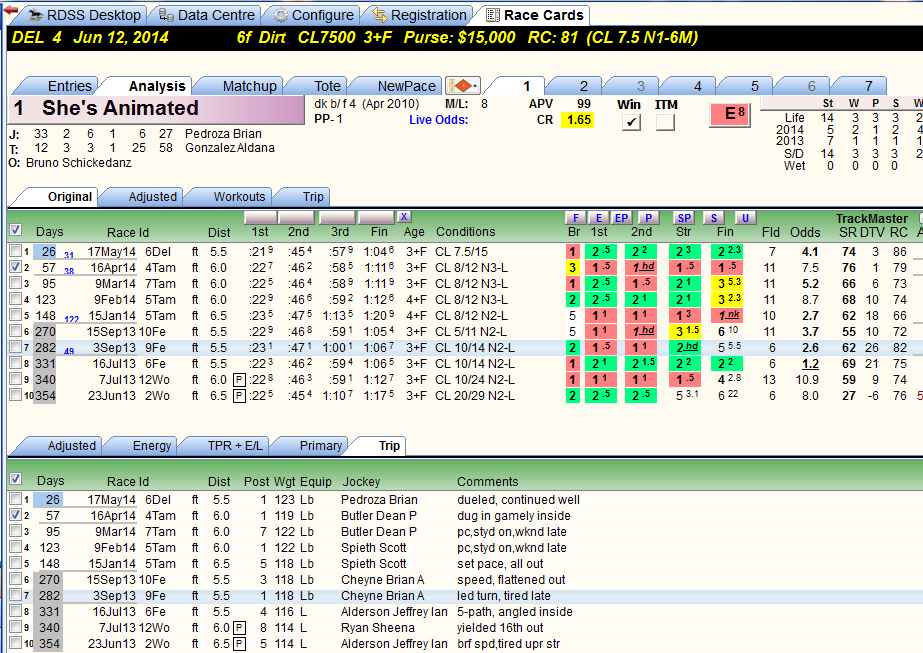The width and height of the screenshot is (923, 653).
Task: Click the blank button above 1st column
Action: 260,217
